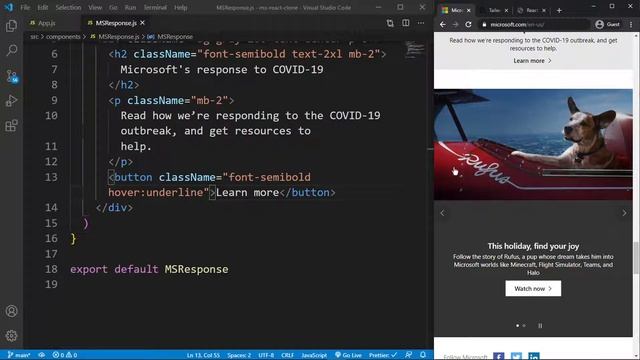The width and height of the screenshot is (640, 360).
Task: Open the Guest profile button in browser
Action: point(608,24)
